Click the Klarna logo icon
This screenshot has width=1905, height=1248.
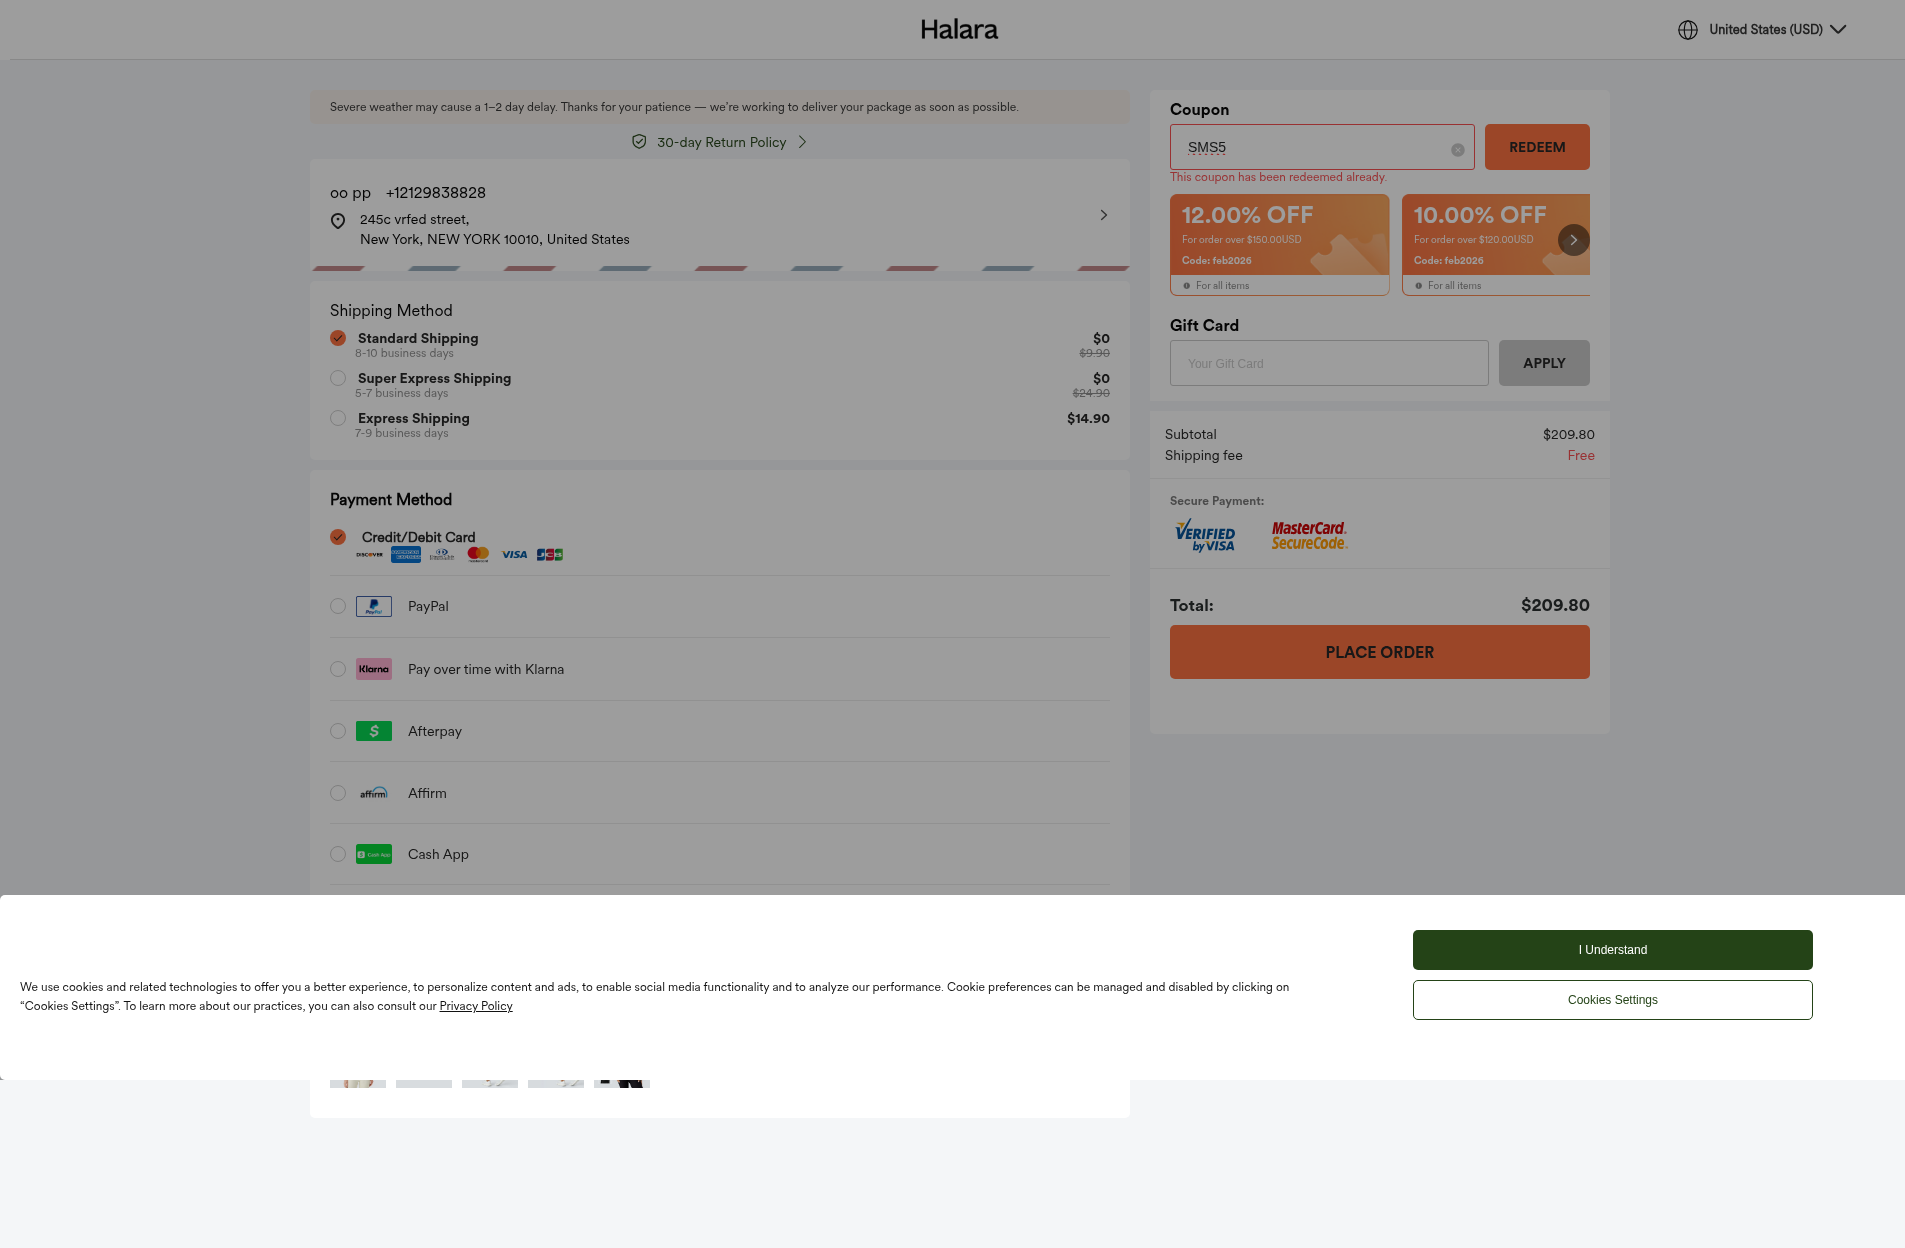(373, 670)
